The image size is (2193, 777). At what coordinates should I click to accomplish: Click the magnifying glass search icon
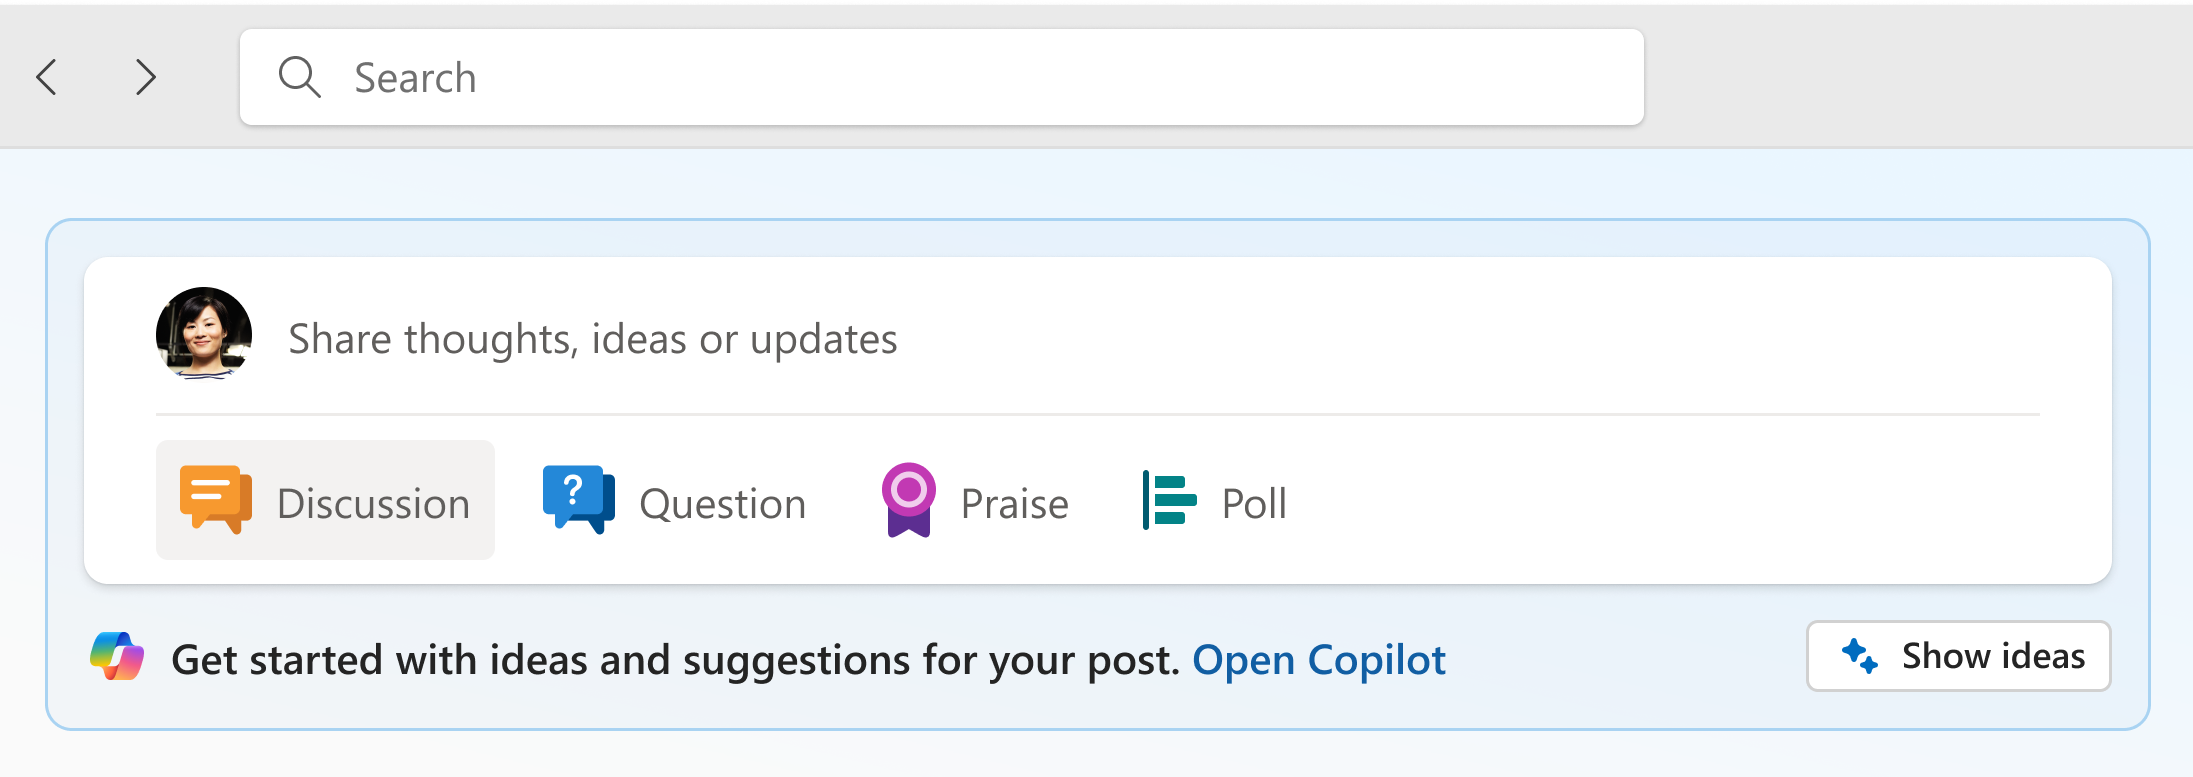pos(299,77)
